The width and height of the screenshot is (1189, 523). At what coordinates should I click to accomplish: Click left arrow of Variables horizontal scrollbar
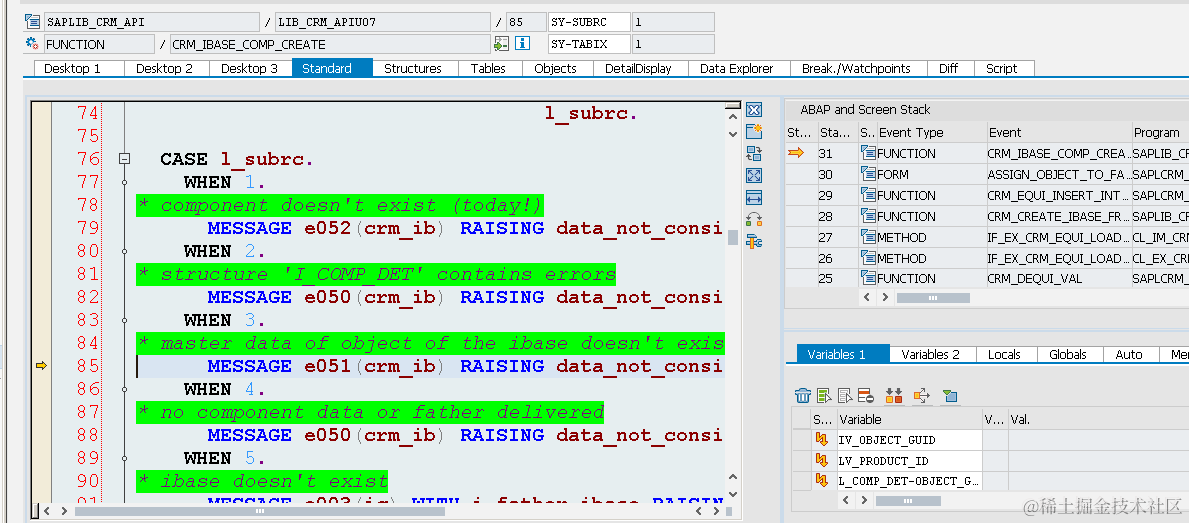pos(844,501)
